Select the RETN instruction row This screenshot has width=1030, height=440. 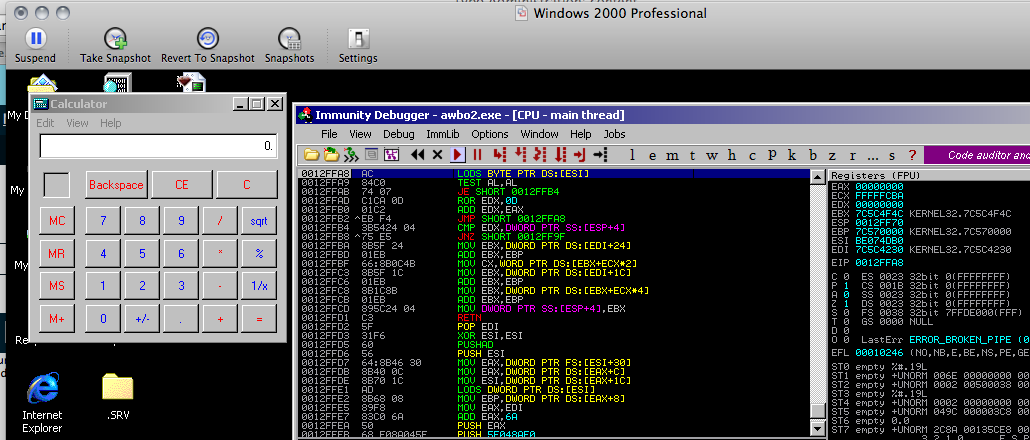pos(554,316)
